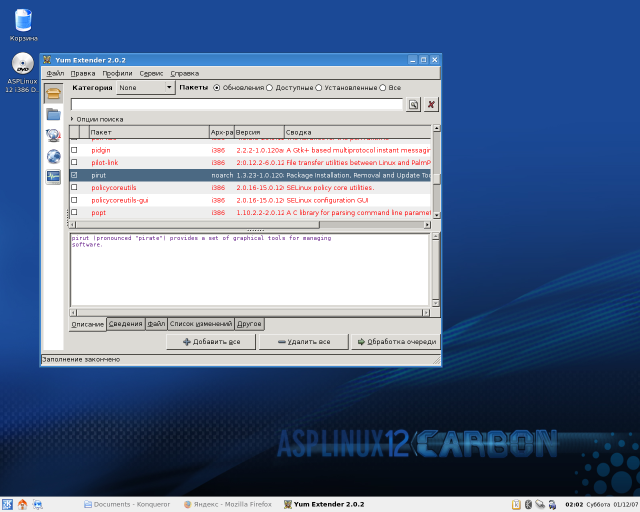The height and width of the screenshot is (512, 640).
Task: Sort by the Пакет column header
Action: (149, 132)
